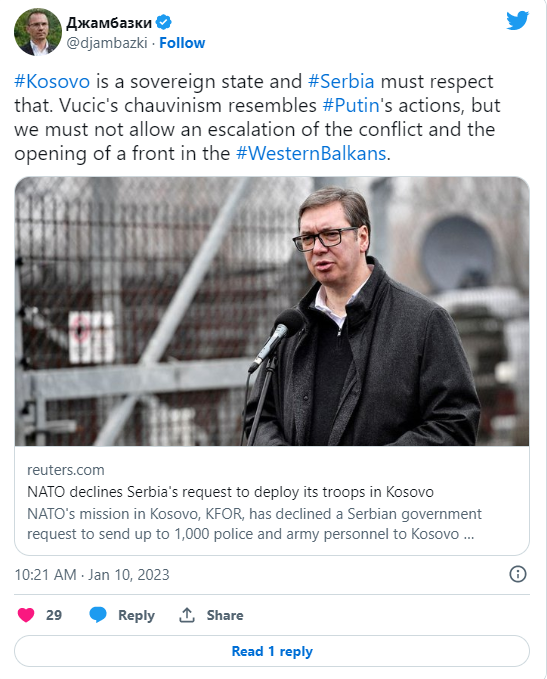This screenshot has width=547, height=679.
Task: Open the #Putin hashtag link
Action: tap(351, 105)
